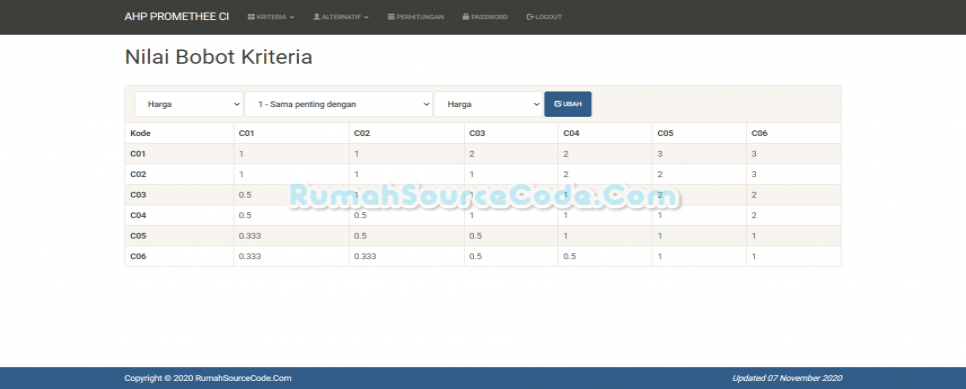This screenshot has height=389, width=966.
Task: Open the first Harga criteria dropdown
Action: click(x=189, y=104)
